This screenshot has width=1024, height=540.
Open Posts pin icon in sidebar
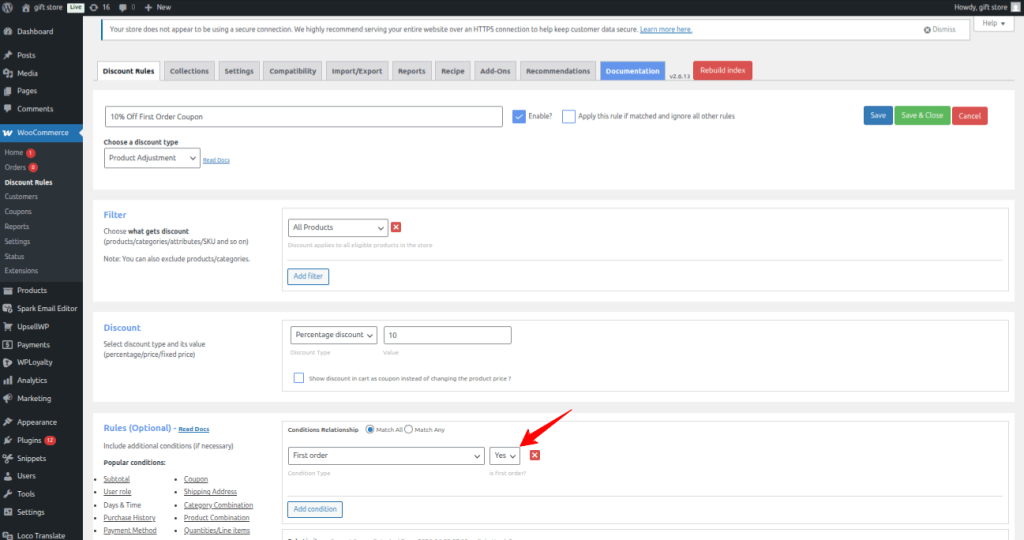pyautogui.click(x=8, y=56)
